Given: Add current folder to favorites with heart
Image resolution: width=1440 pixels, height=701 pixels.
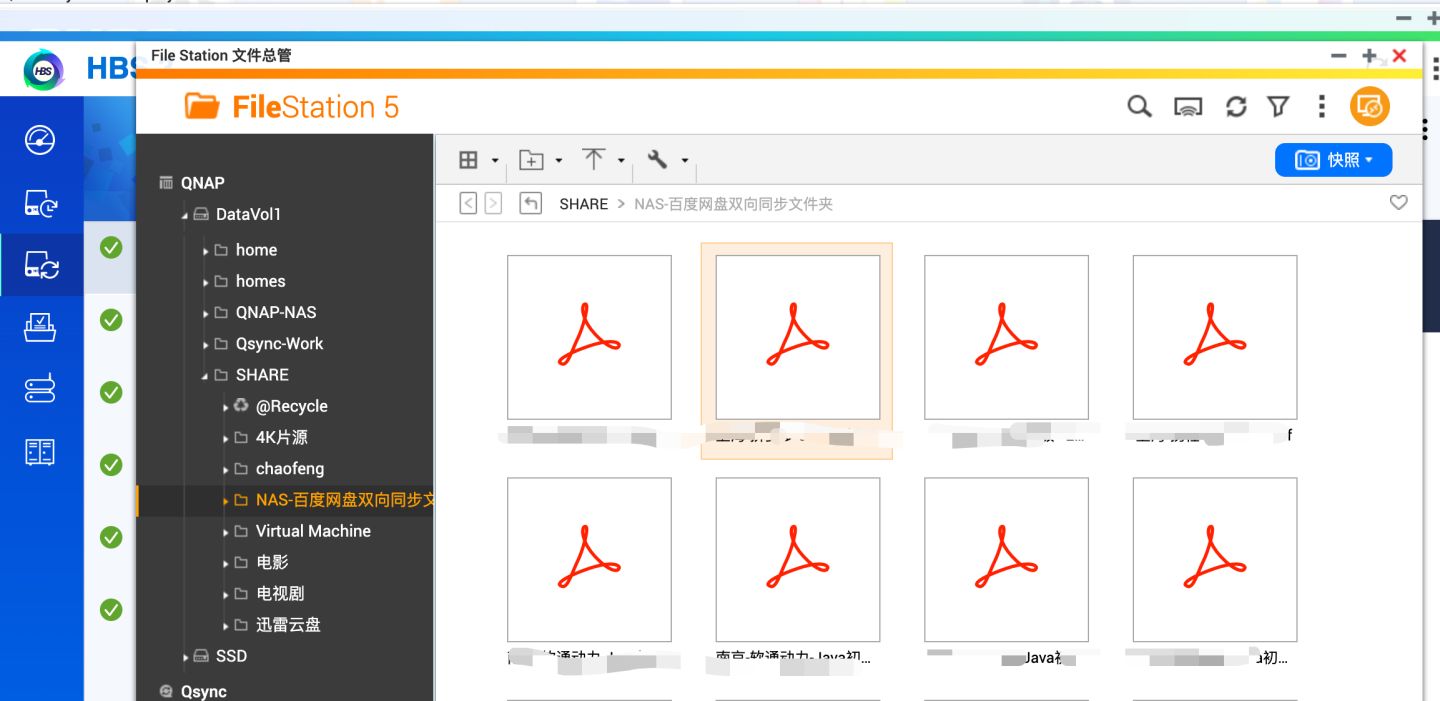Looking at the screenshot, I should pos(1398,203).
